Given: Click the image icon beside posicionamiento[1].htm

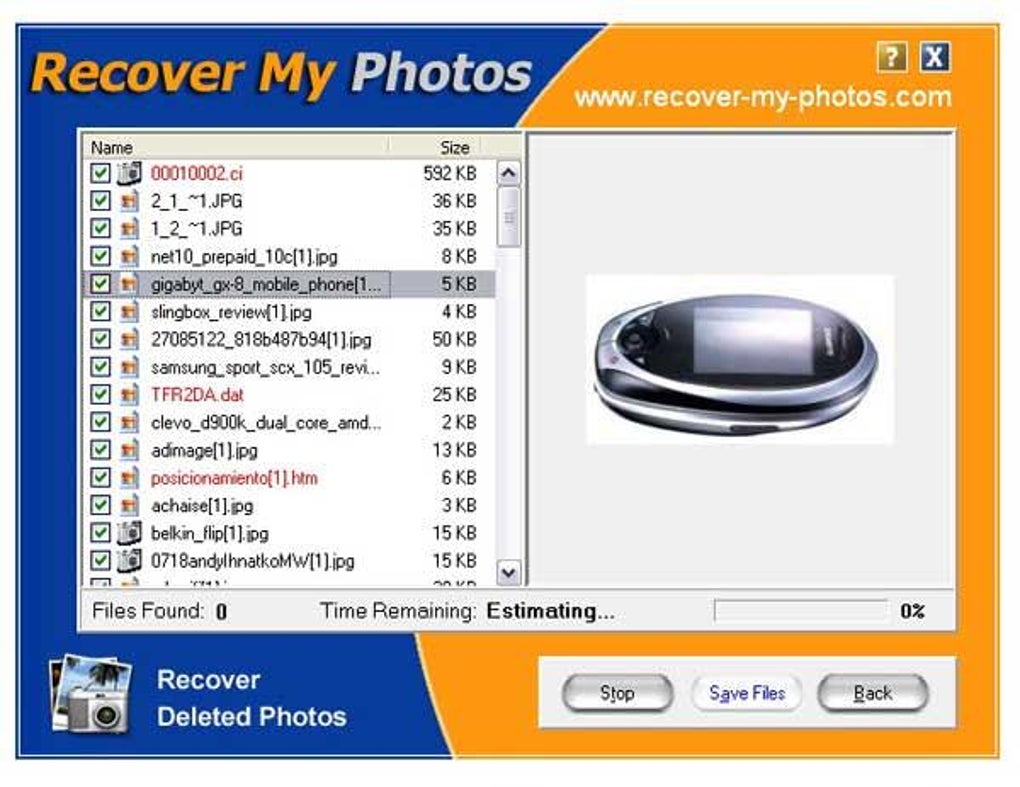Looking at the screenshot, I should tap(129, 477).
